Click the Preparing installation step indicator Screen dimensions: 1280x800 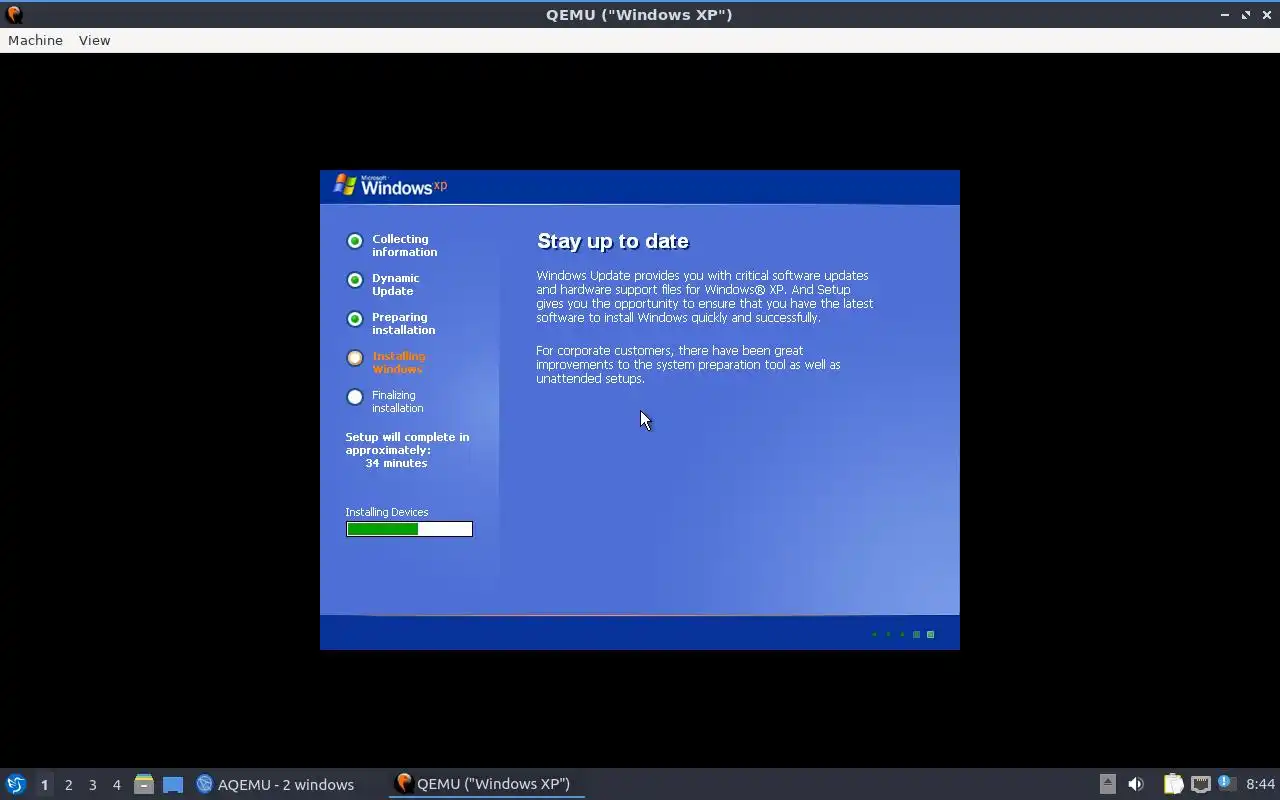click(355, 319)
